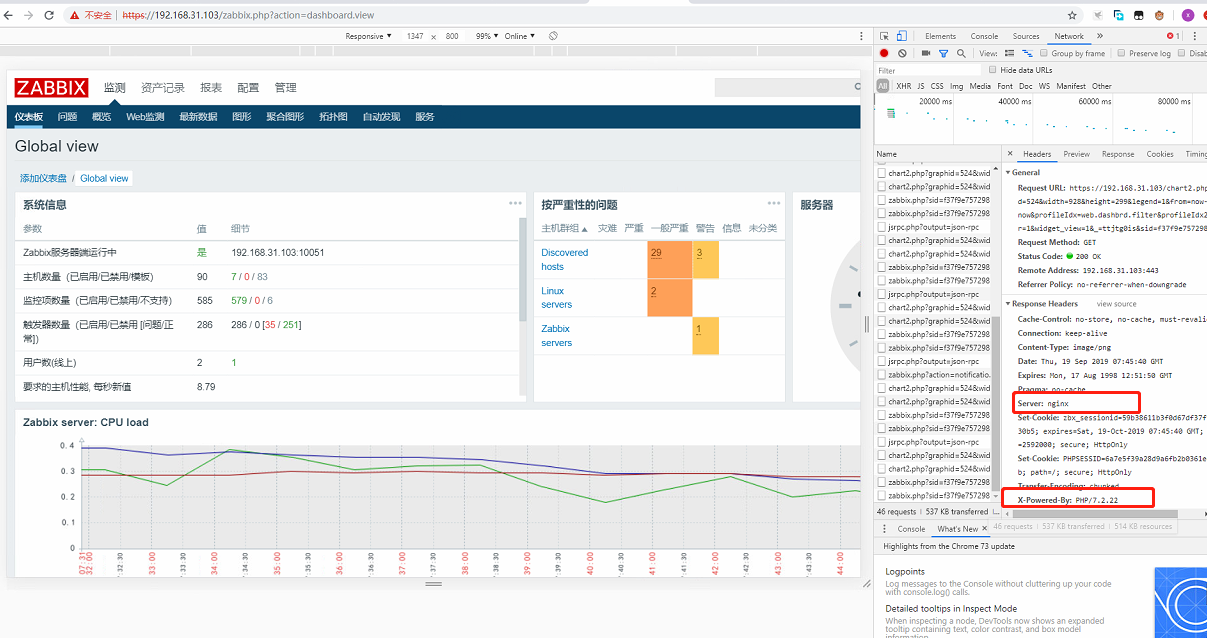Activate the inspect element picker icon

tap(883, 36)
